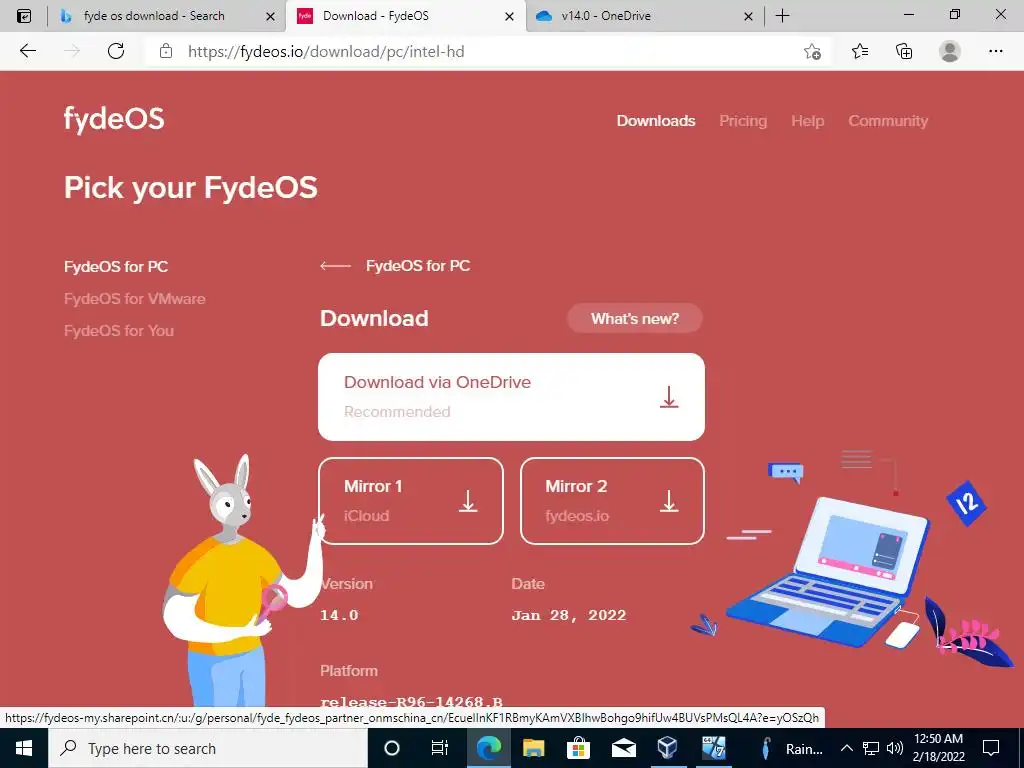Image resolution: width=1024 pixels, height=768 pixels.
Task: Click the profile avatar icon
Action: click(950, 51)
